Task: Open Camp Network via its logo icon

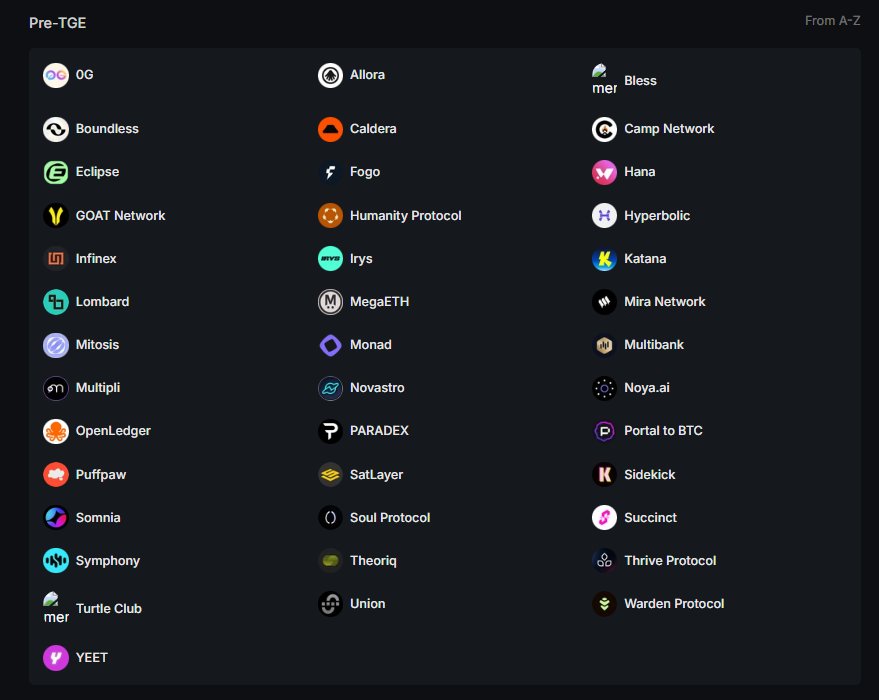Action: 604,129
